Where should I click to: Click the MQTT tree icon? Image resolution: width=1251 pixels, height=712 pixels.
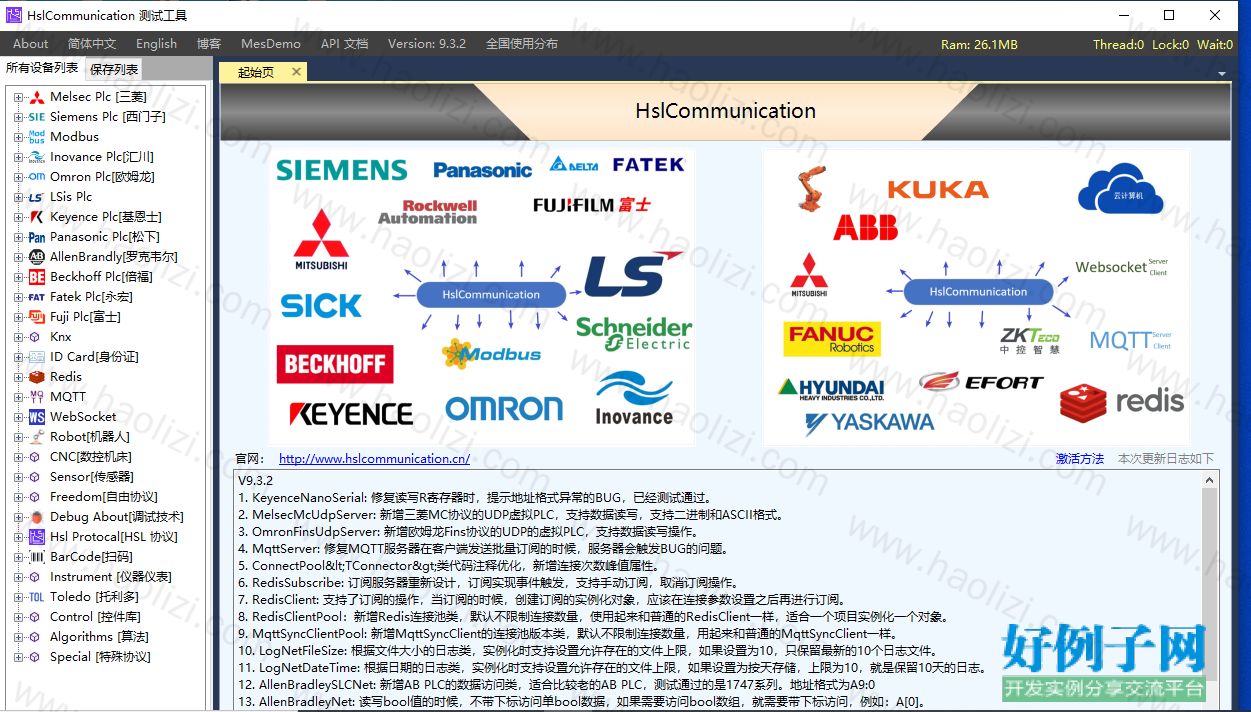(x=36, y=397)
